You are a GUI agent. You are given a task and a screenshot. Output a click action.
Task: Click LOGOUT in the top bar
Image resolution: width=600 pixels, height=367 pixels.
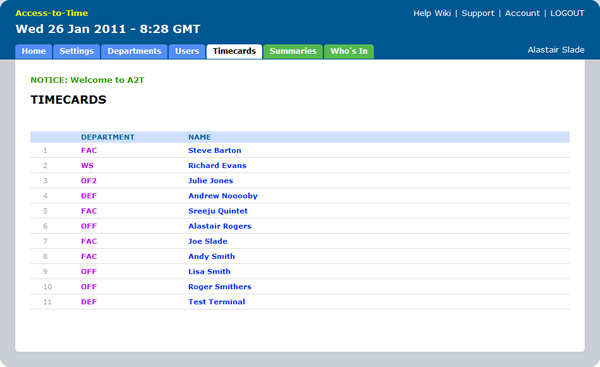[x=567, y=13]
